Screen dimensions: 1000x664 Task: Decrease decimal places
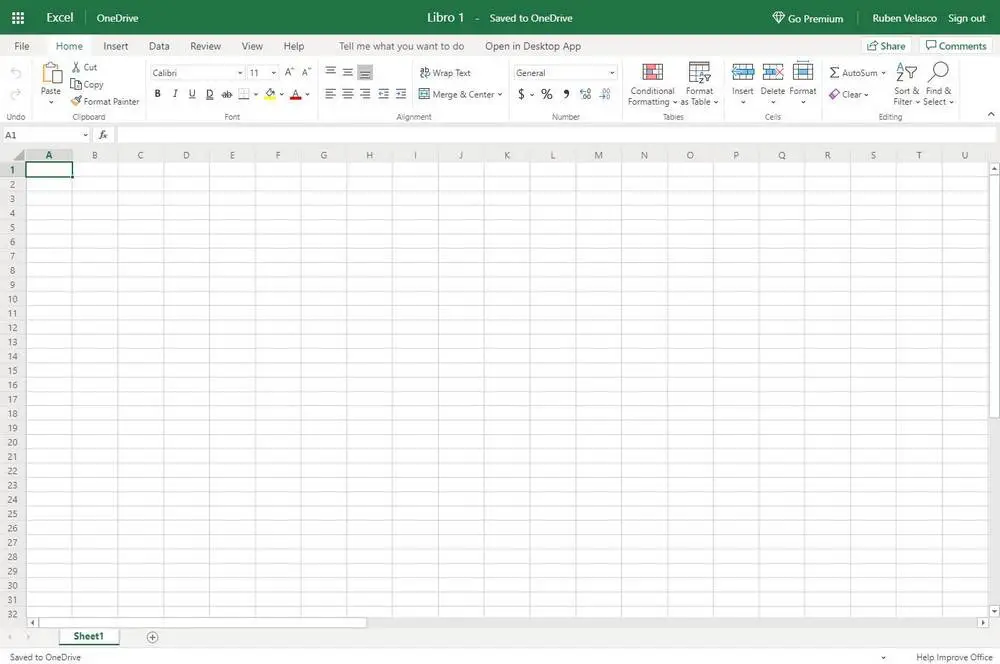[x=605, y=94]
